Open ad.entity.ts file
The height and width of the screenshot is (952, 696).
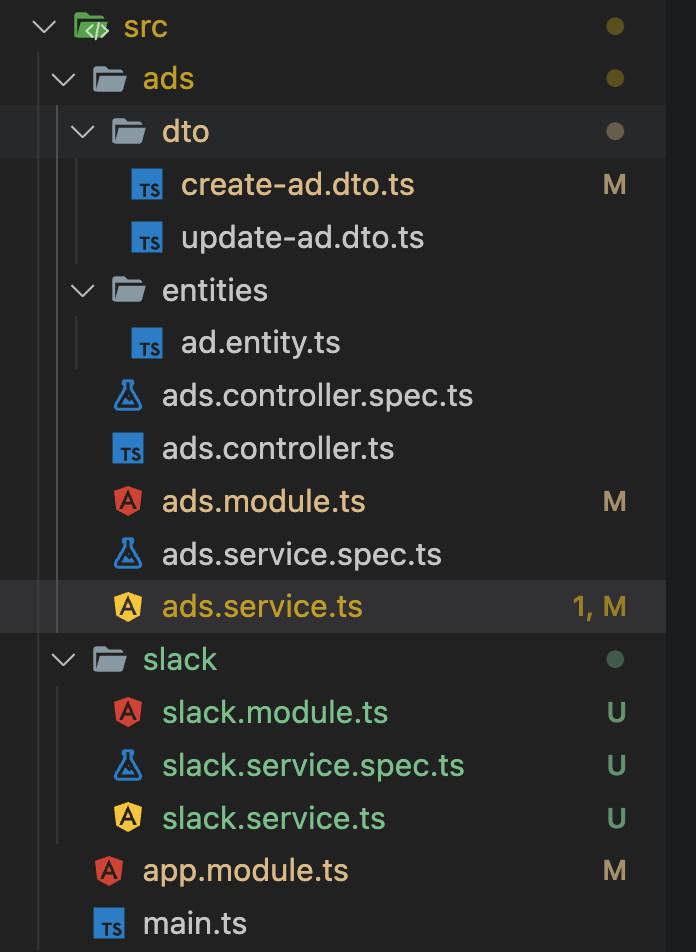260,344
